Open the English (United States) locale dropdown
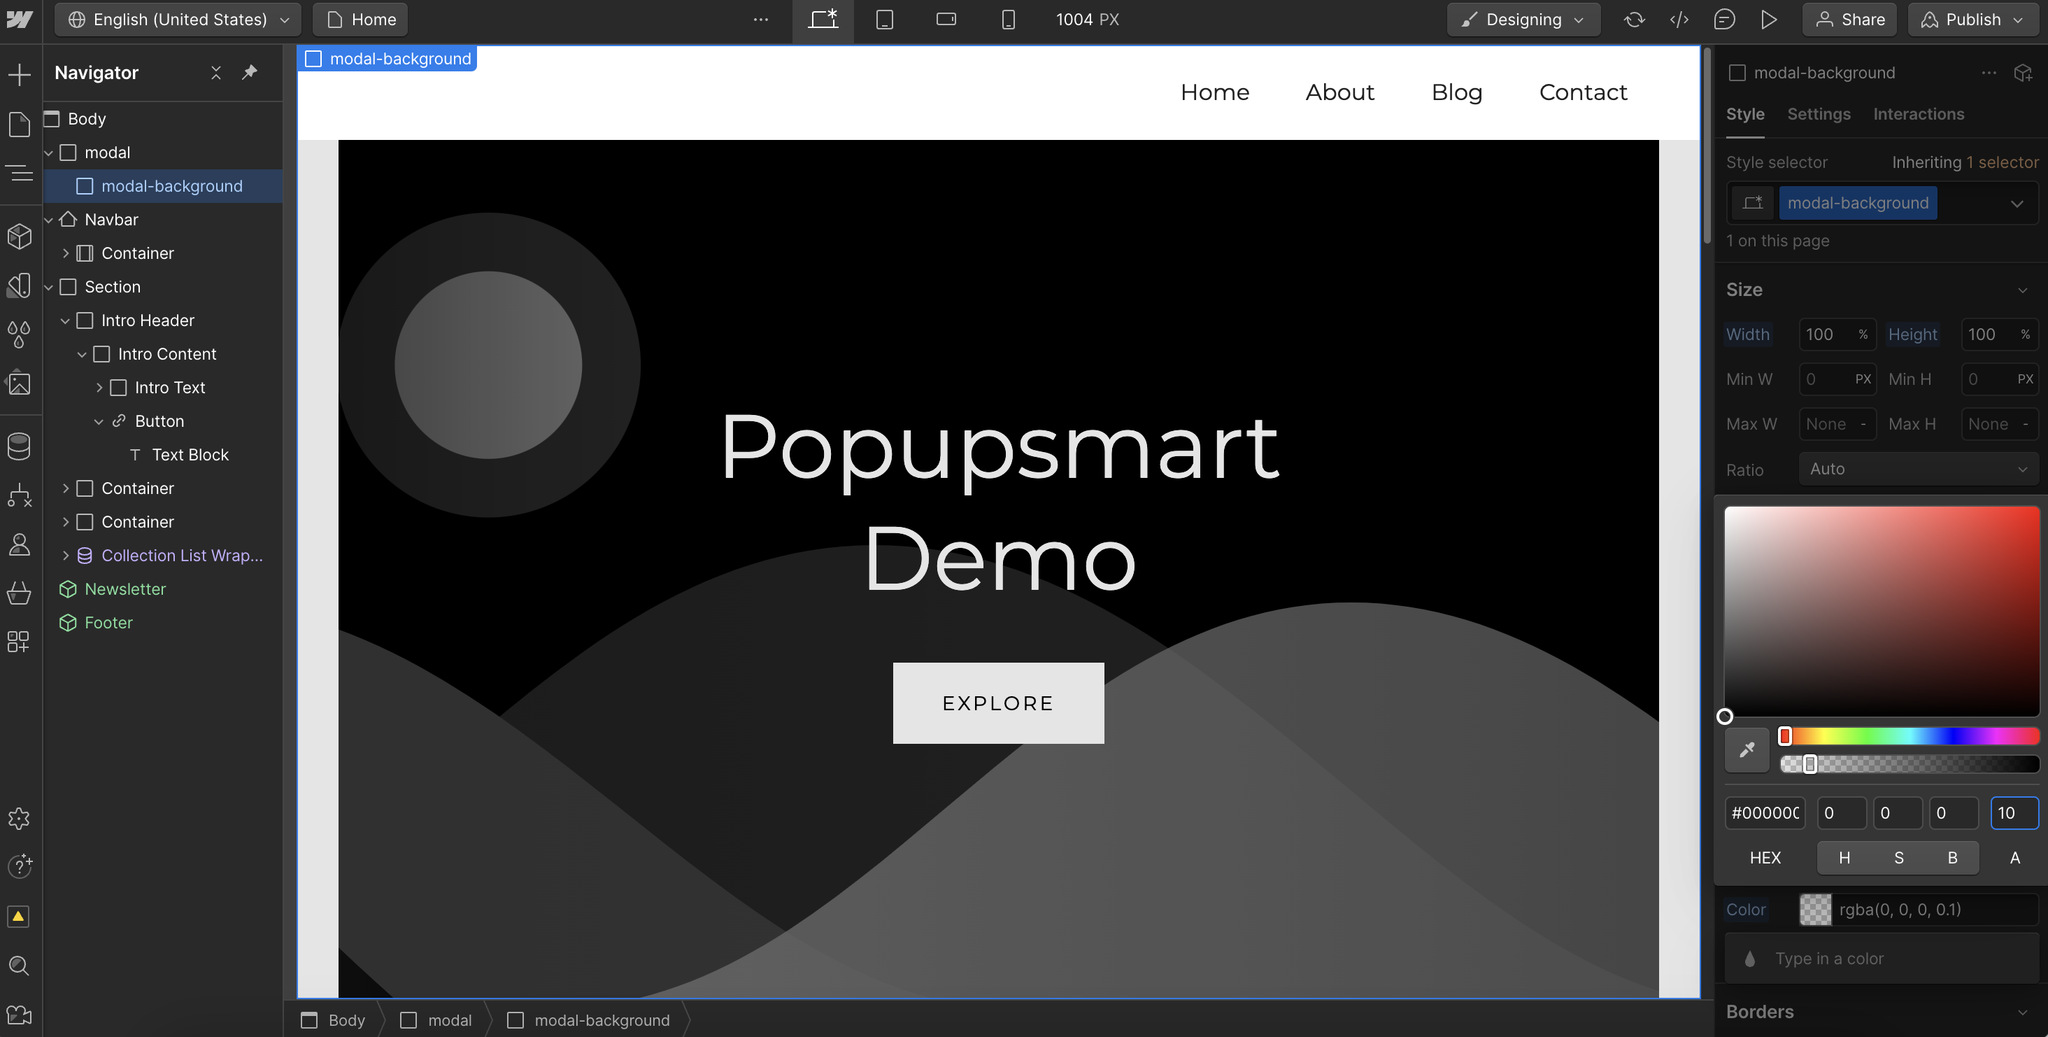Viewport: 2048px width, 1037px height. pyautogui.click(x=178, y=20)
